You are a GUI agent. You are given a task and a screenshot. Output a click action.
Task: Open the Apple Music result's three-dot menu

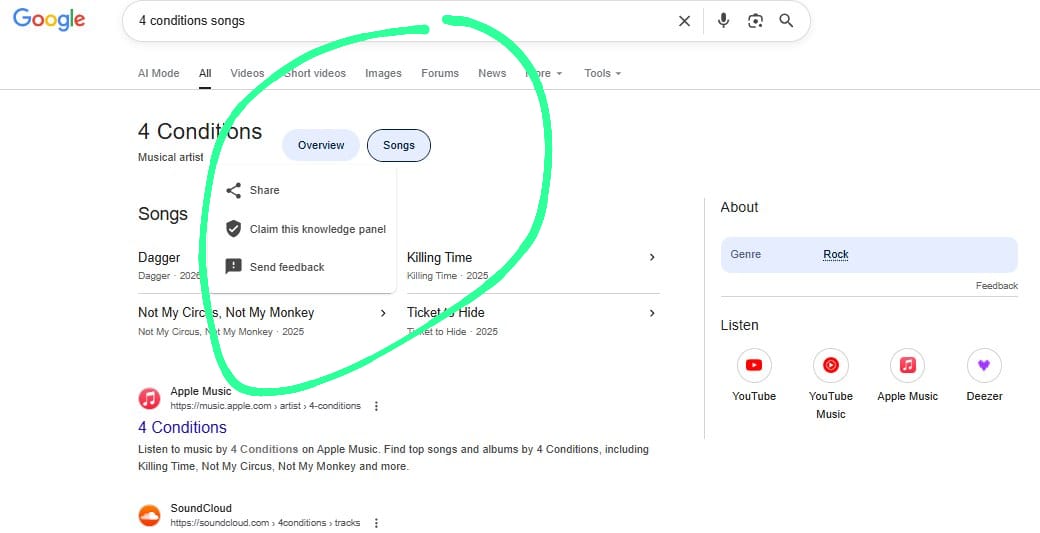tap(376, 406)
